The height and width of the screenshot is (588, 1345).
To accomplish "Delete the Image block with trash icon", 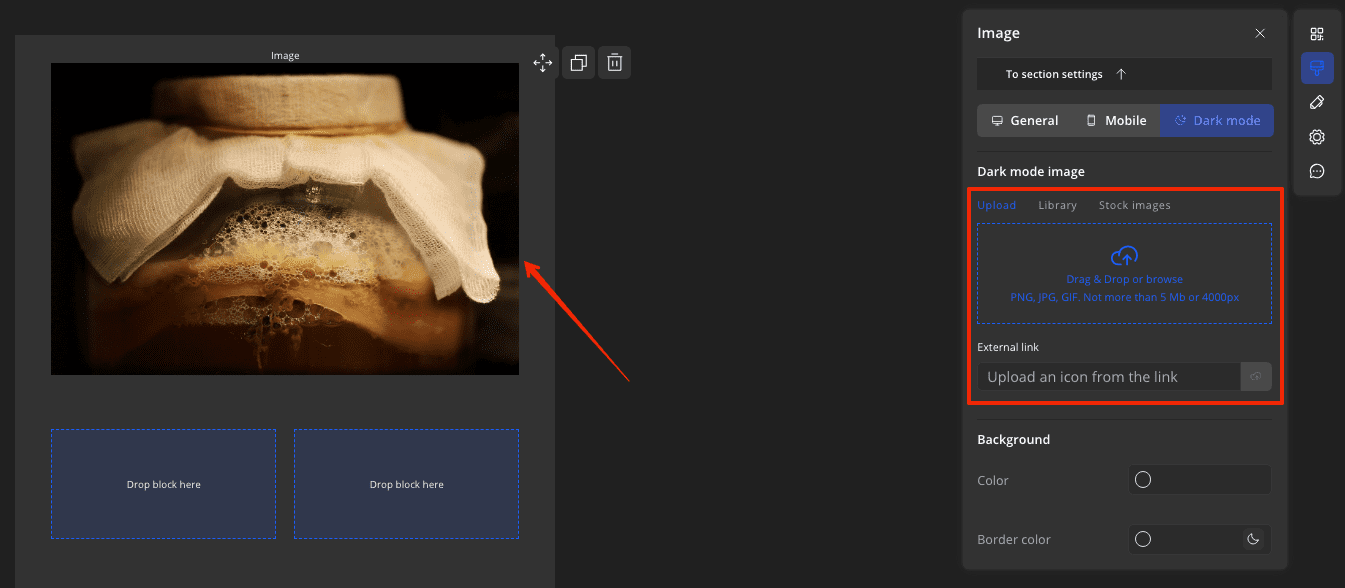I will (615, 63).
